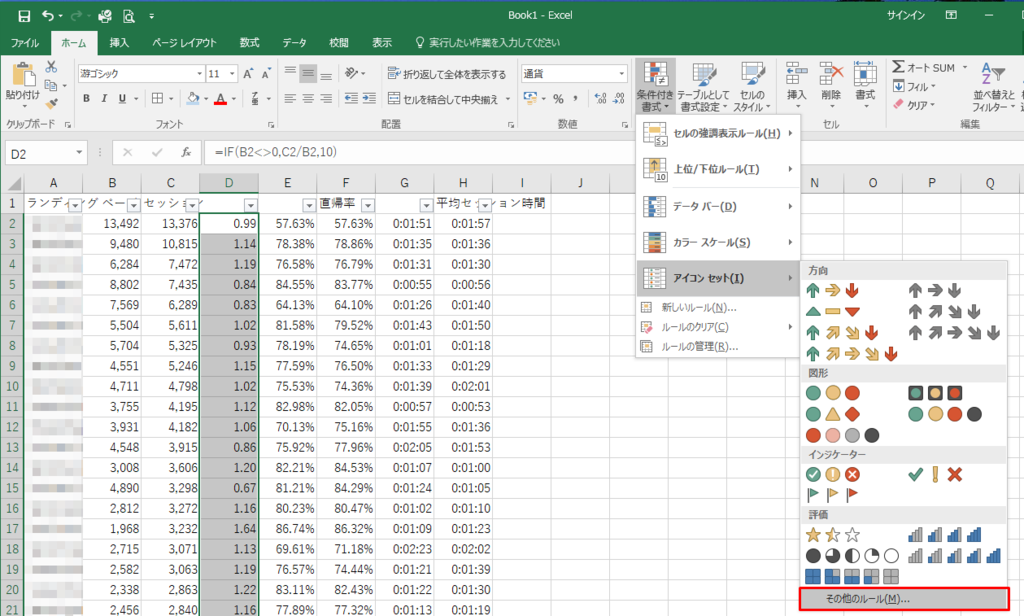This screenshot has width=1024, height=616.
Task: Click 新しいルール menu entry
Action: pyautogui.click(x=718, y=308)
